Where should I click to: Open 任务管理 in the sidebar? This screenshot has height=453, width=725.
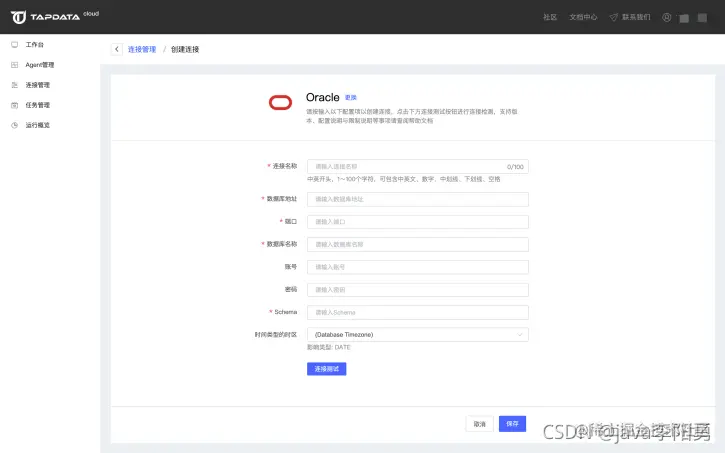[x=37, y=105]
